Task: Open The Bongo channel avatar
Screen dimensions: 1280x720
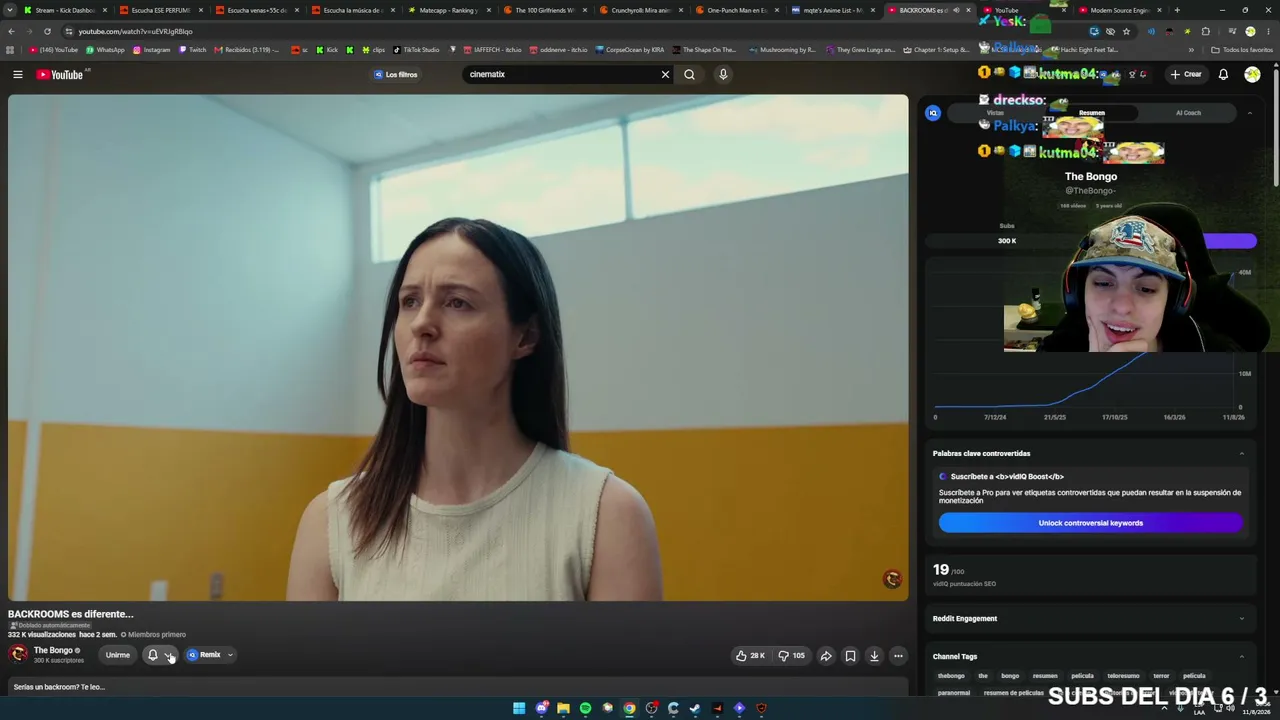Action: [x=18, y=654]
